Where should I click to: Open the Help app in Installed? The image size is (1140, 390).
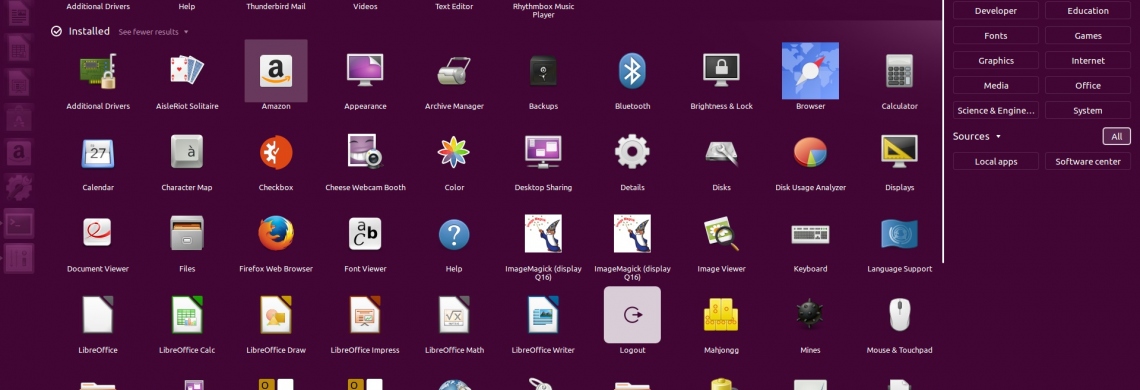pyautogui.click(x=454, y=234)
